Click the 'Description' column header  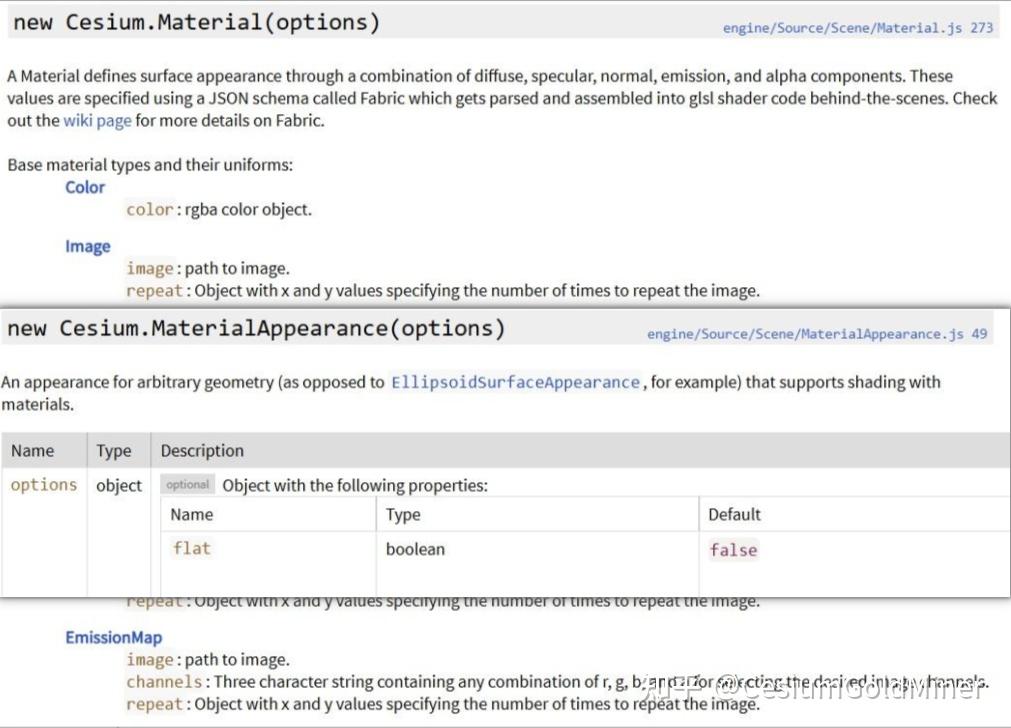click(202, 451)
